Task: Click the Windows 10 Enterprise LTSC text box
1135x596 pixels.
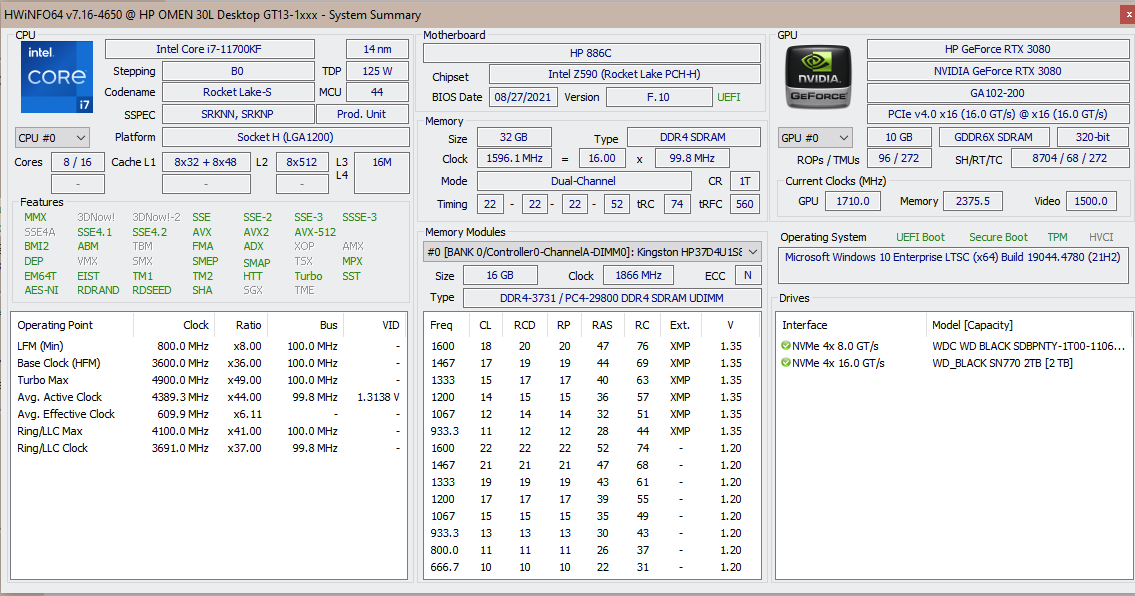Action: coord(953,265)
